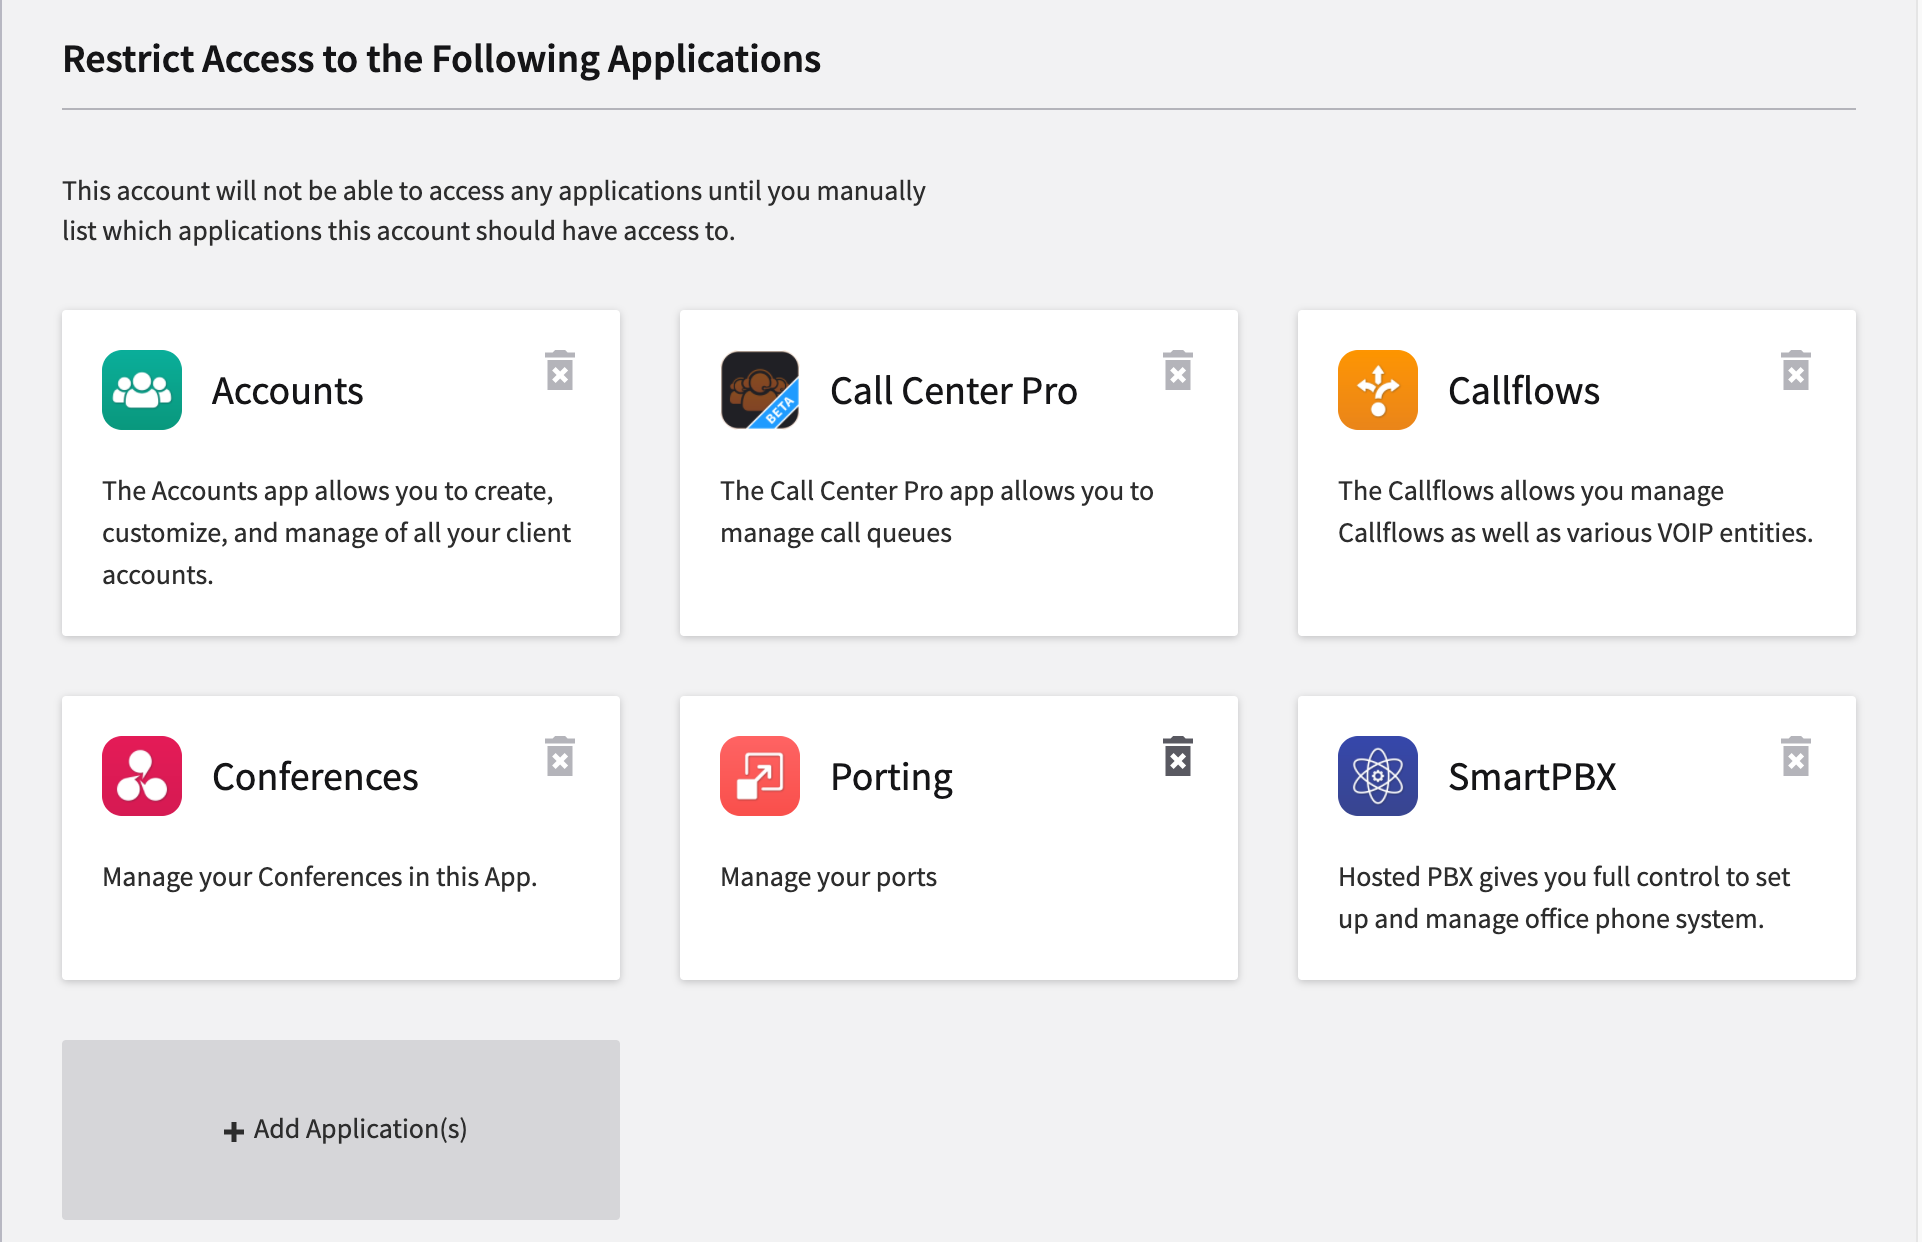Screen dimensions: 1922x1242
Task: Select the Call Center Pro title
Action: tap(954, 391)
